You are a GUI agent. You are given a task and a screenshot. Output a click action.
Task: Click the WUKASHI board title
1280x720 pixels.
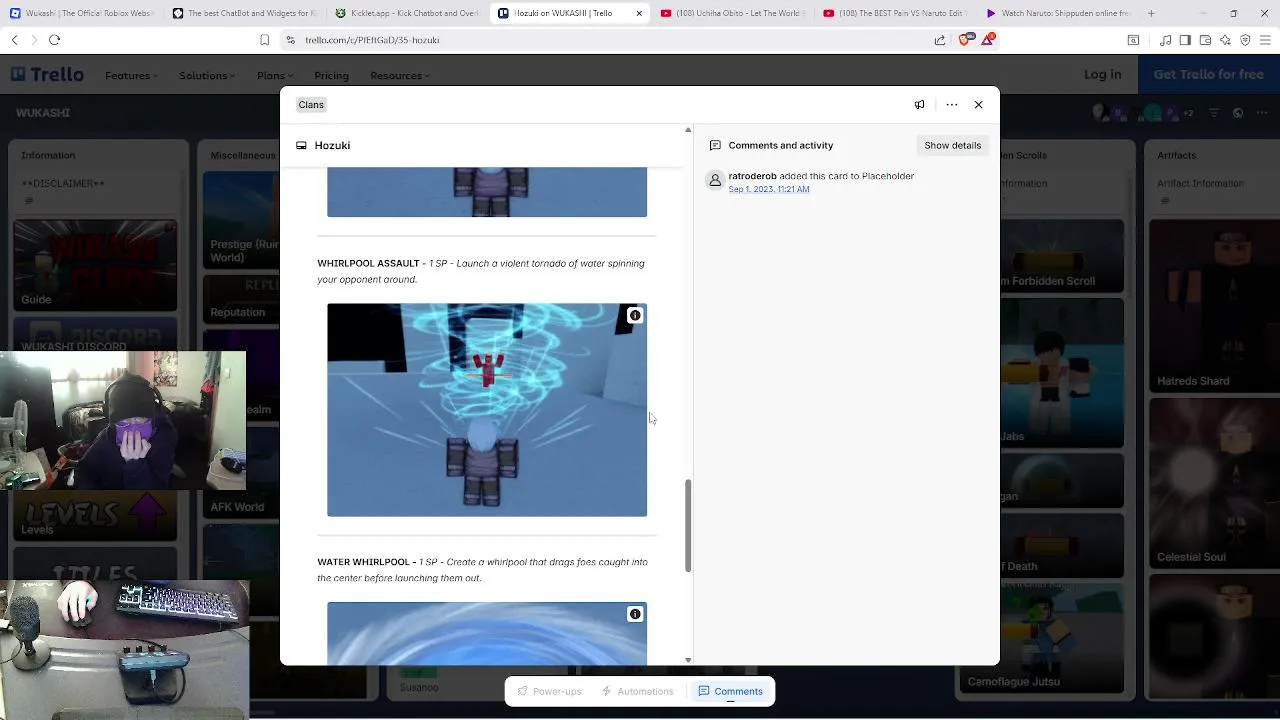(43, 113)
